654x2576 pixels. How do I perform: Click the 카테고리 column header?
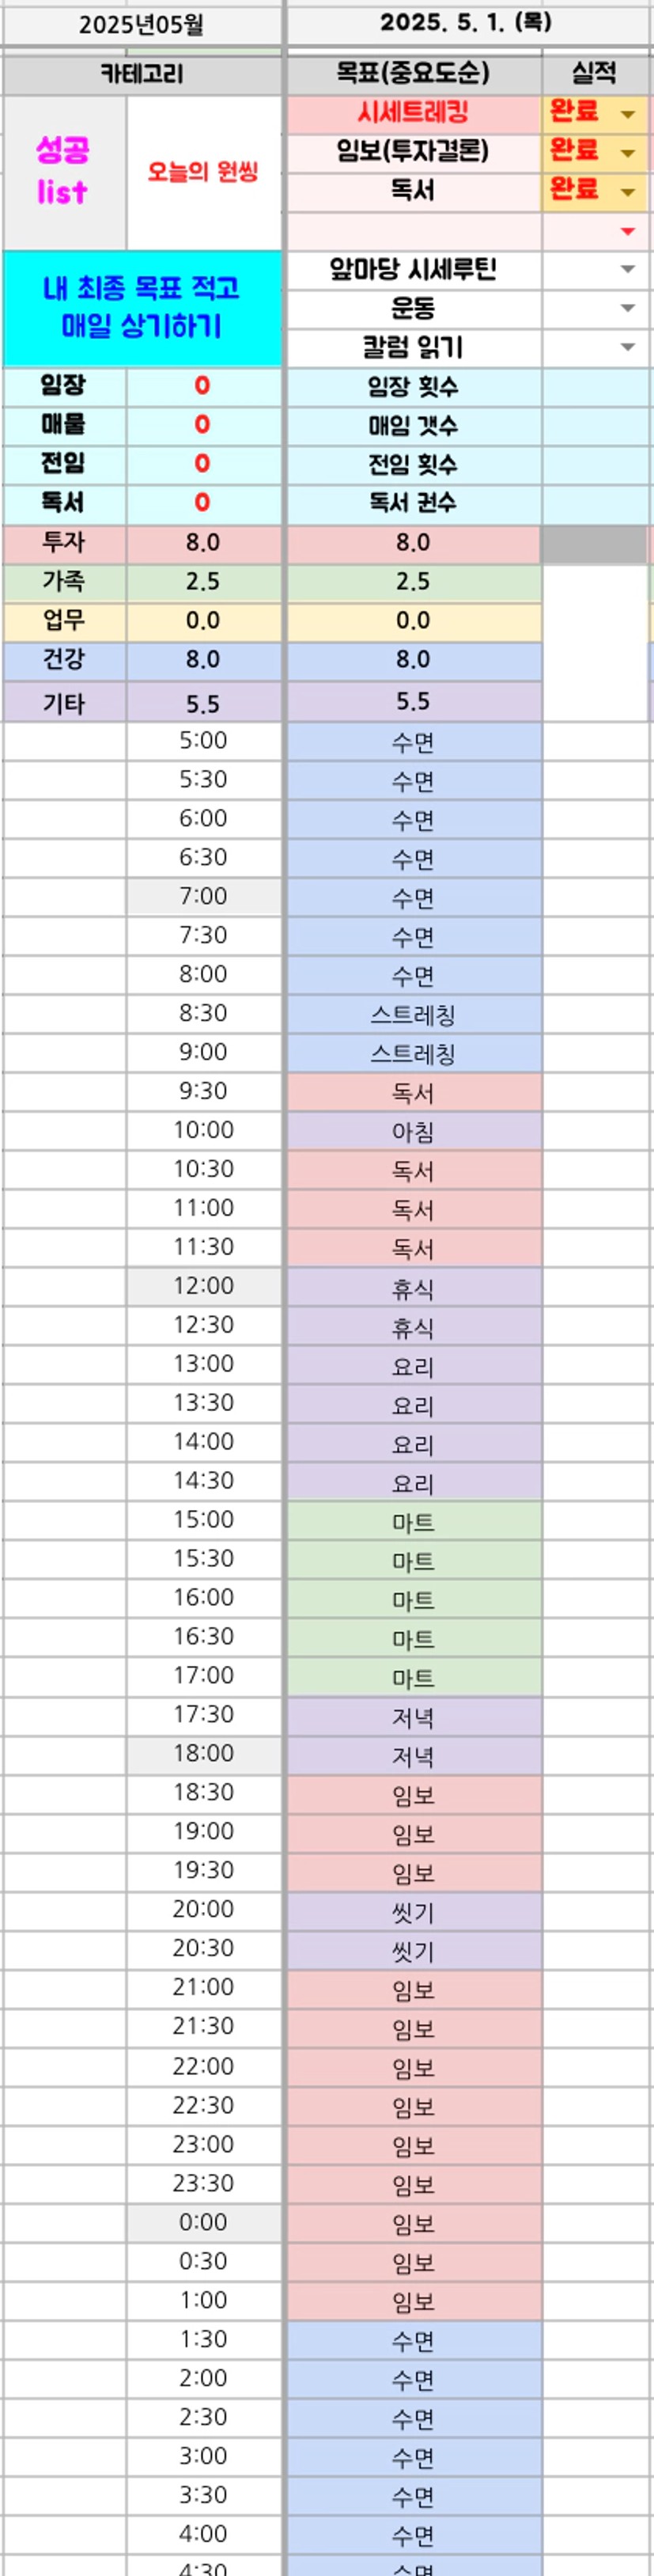tap(142, 73)
